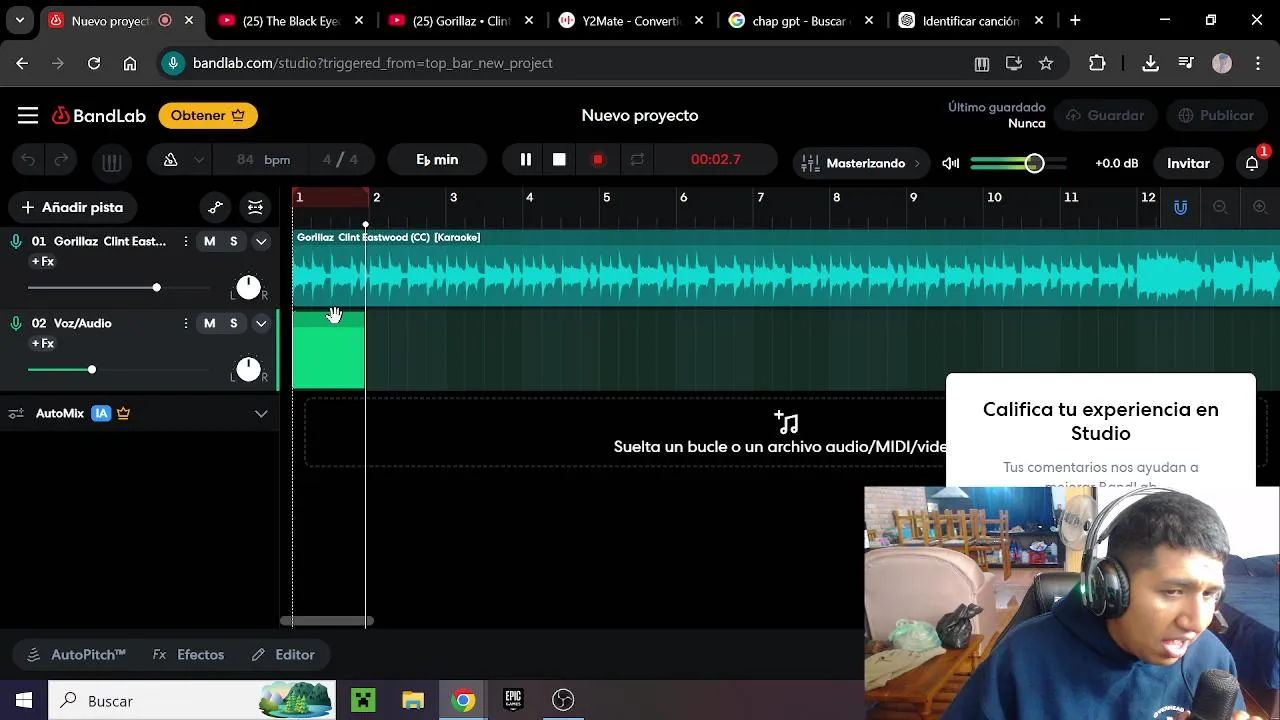Open metronome options dropdown arrow

click(199, 160)
